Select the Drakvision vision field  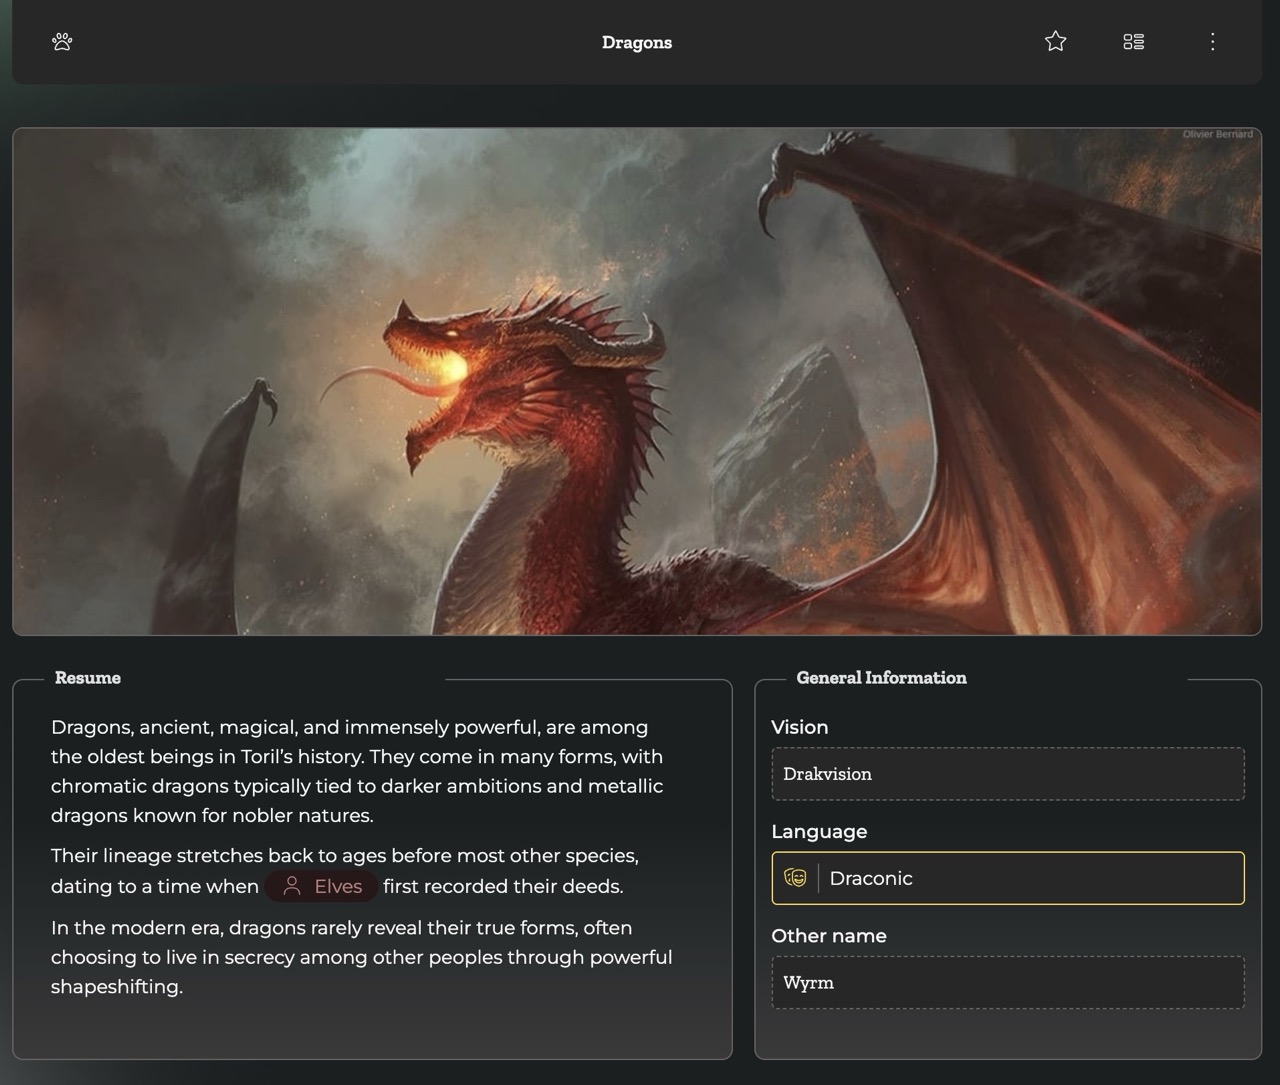[1007, 774]
